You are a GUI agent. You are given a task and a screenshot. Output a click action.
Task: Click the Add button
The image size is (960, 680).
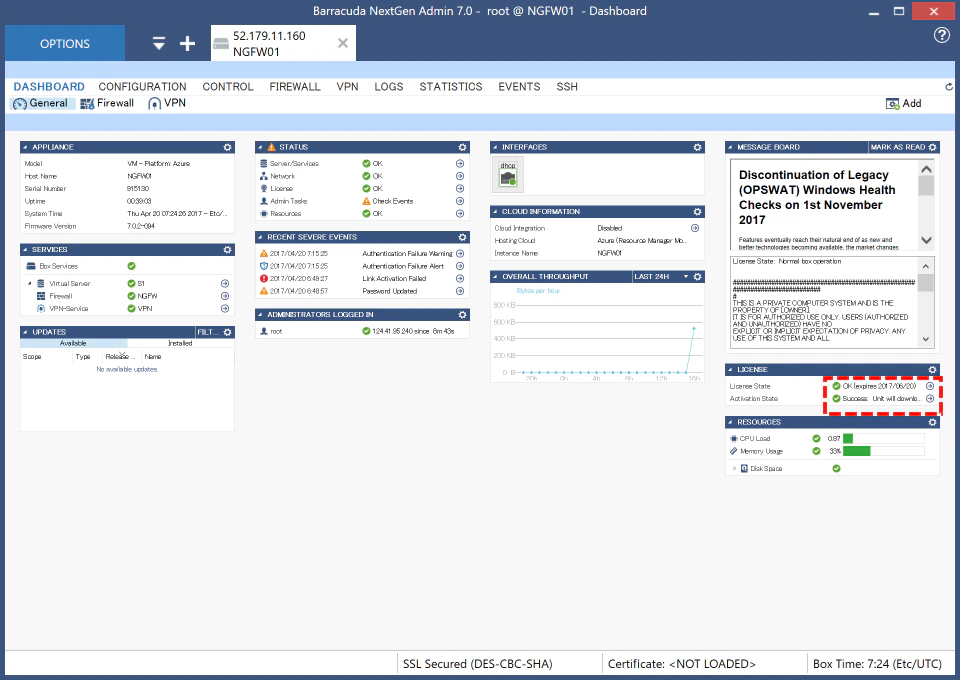click(904, 103)
